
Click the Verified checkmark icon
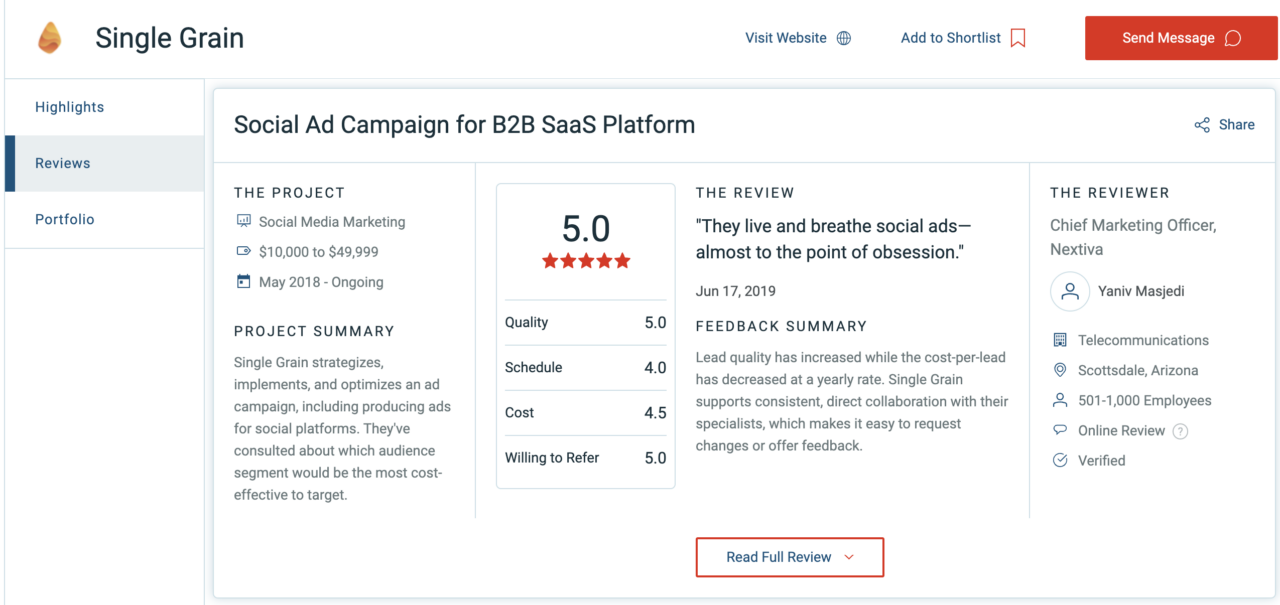click(x=1060, y=461)
